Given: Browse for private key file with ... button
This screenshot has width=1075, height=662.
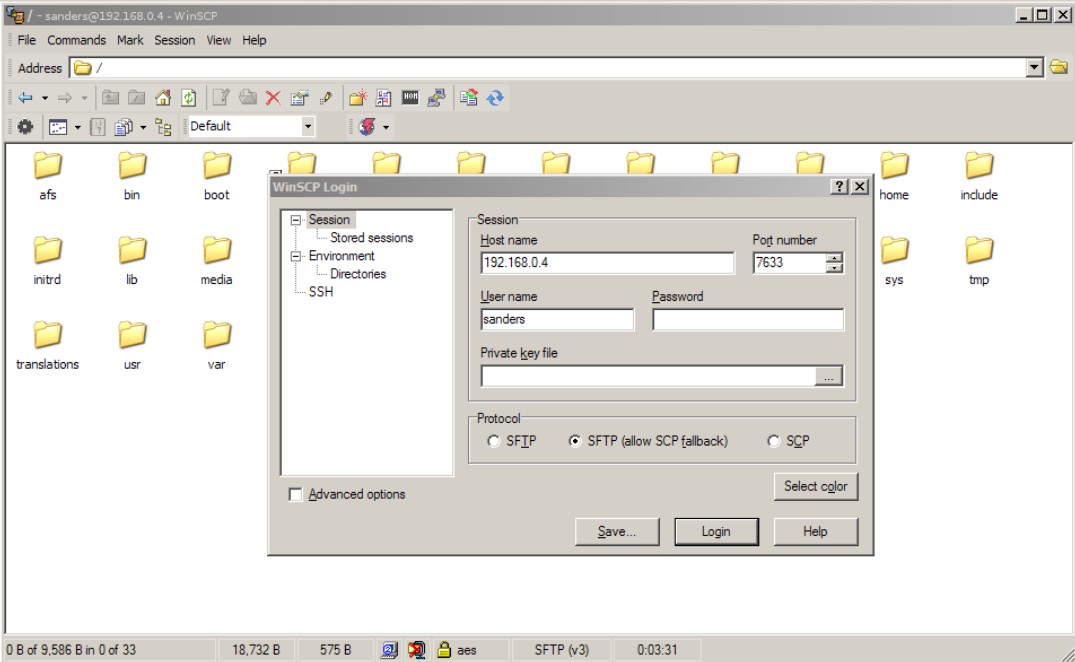Looking at the screenshot, I should tap(828, 376).
